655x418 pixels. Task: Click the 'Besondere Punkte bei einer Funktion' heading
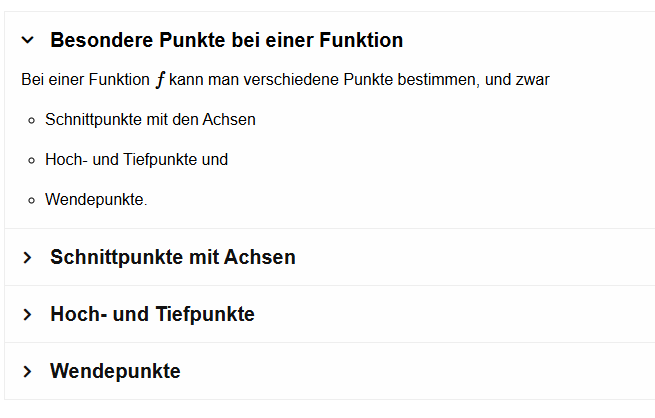[x=226, y=40]
